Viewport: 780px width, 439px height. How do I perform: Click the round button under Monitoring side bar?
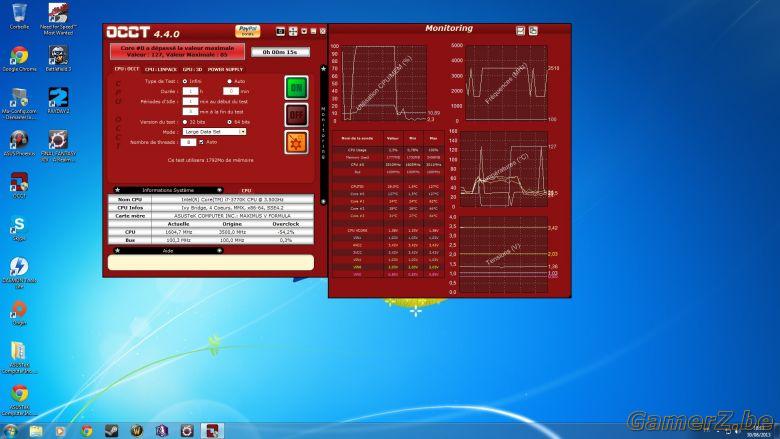(323, 201)
